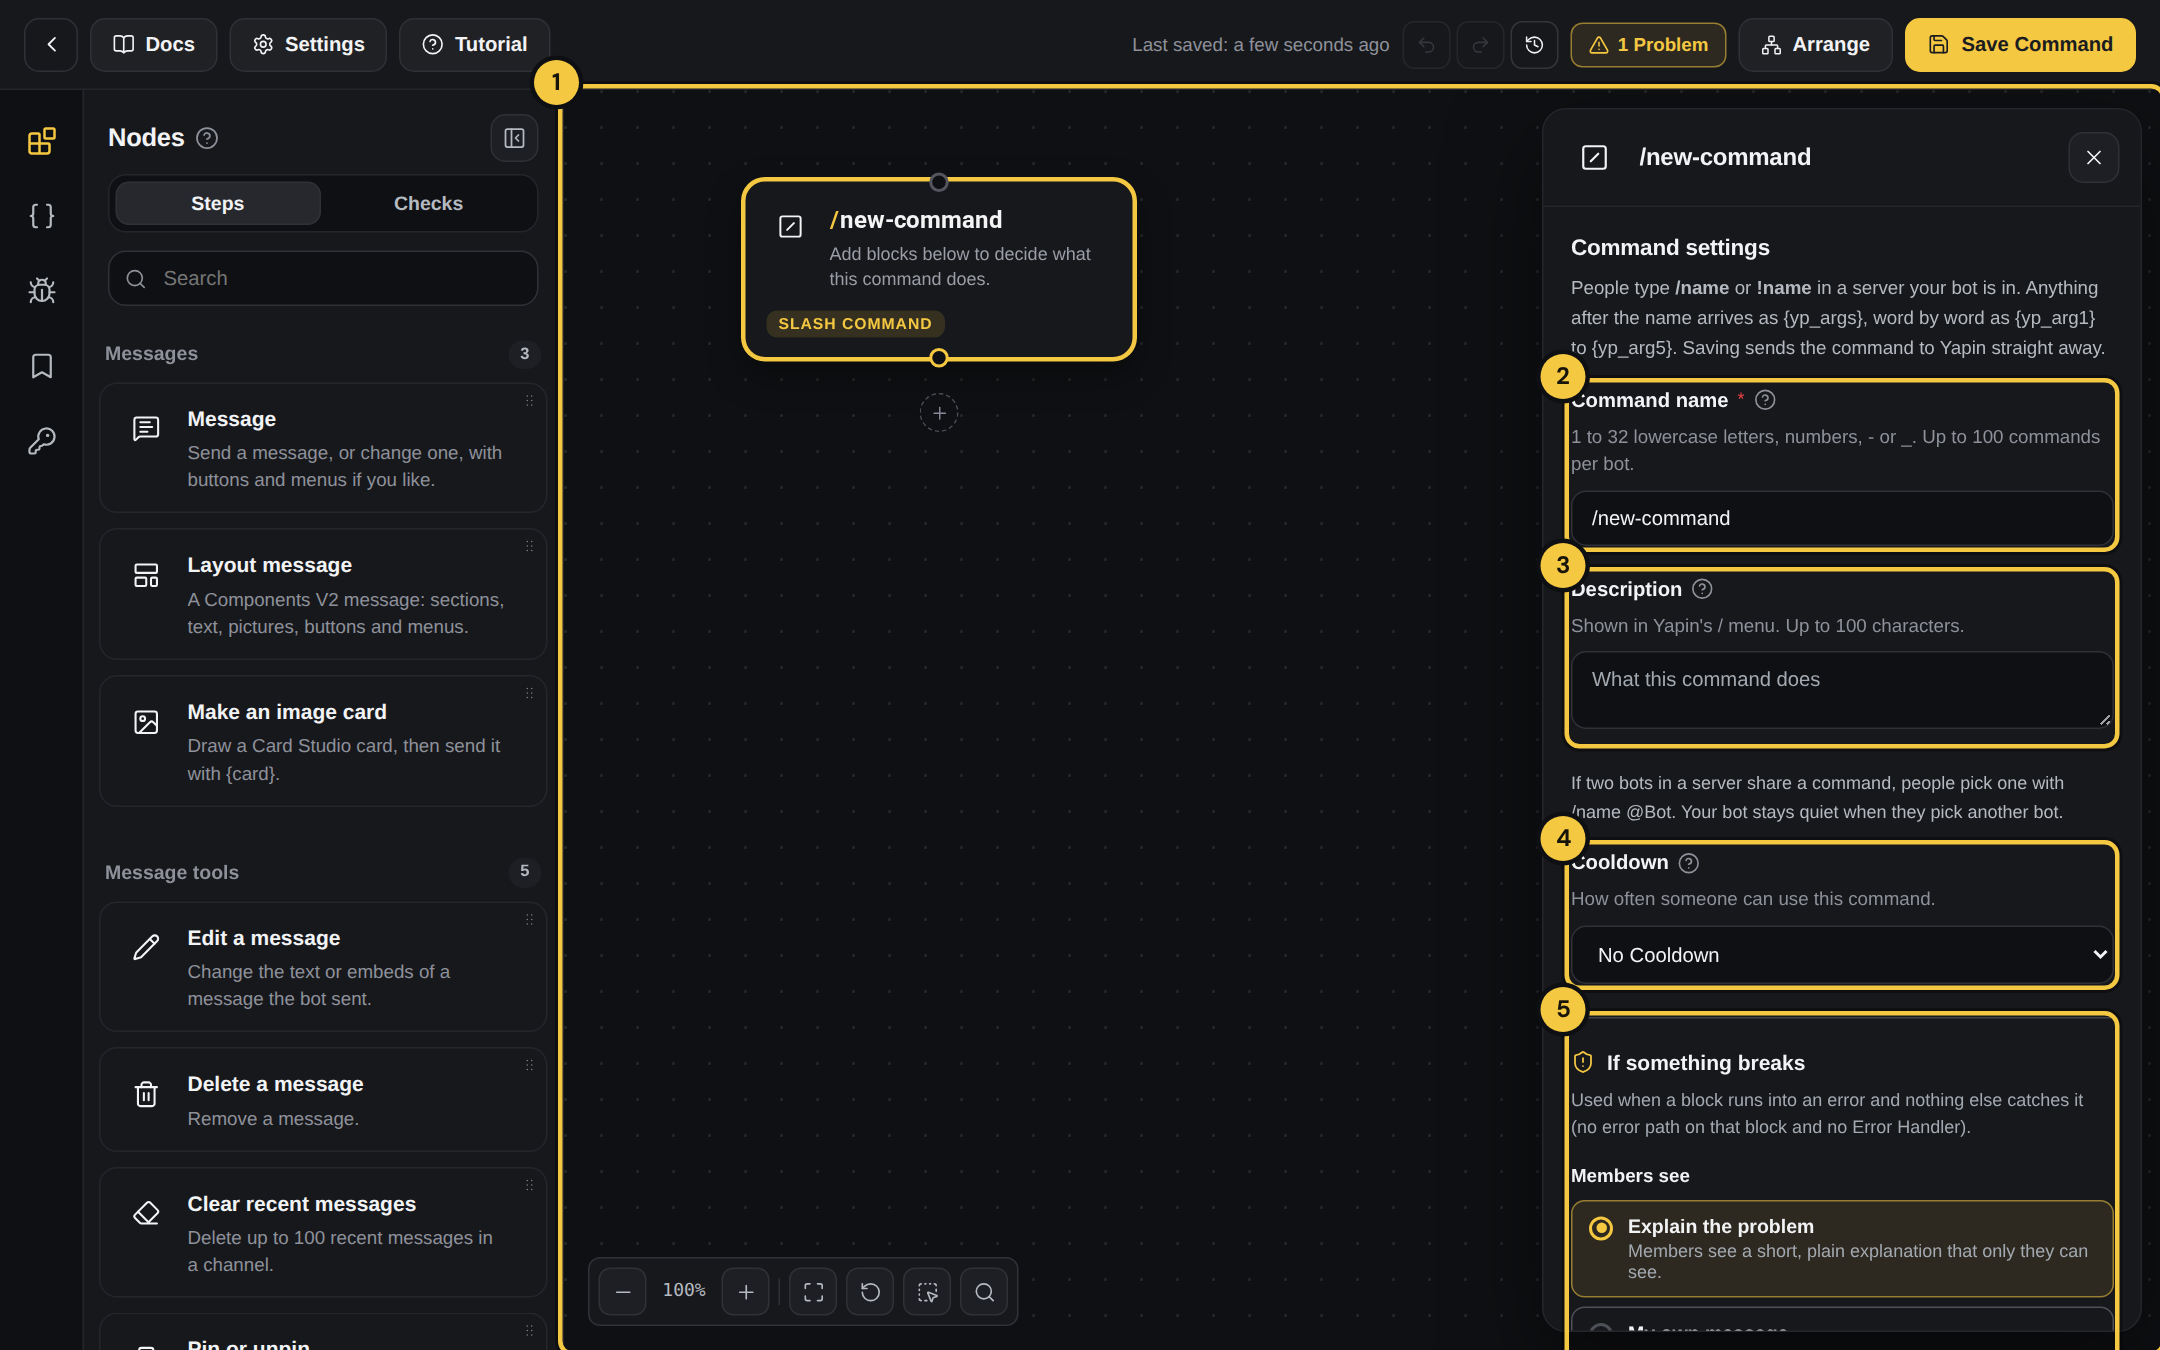Click the Description text area
Image resolution: width=2160 pixels, height=1350 pixels.
pyautogui.click(x=1841, y=690)
